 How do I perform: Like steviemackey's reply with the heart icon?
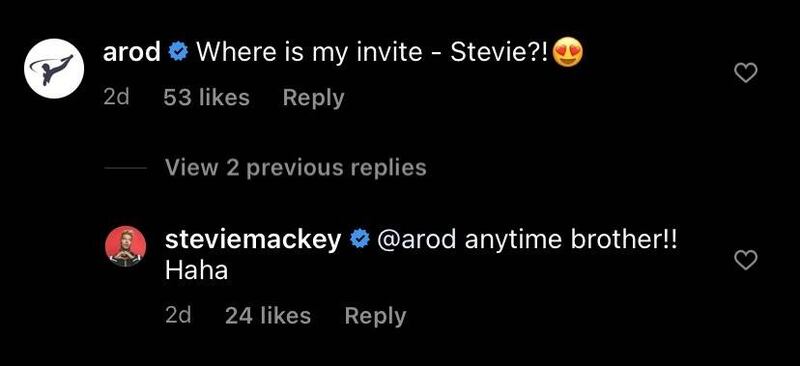pyautogui.click(x=745, y=260)
